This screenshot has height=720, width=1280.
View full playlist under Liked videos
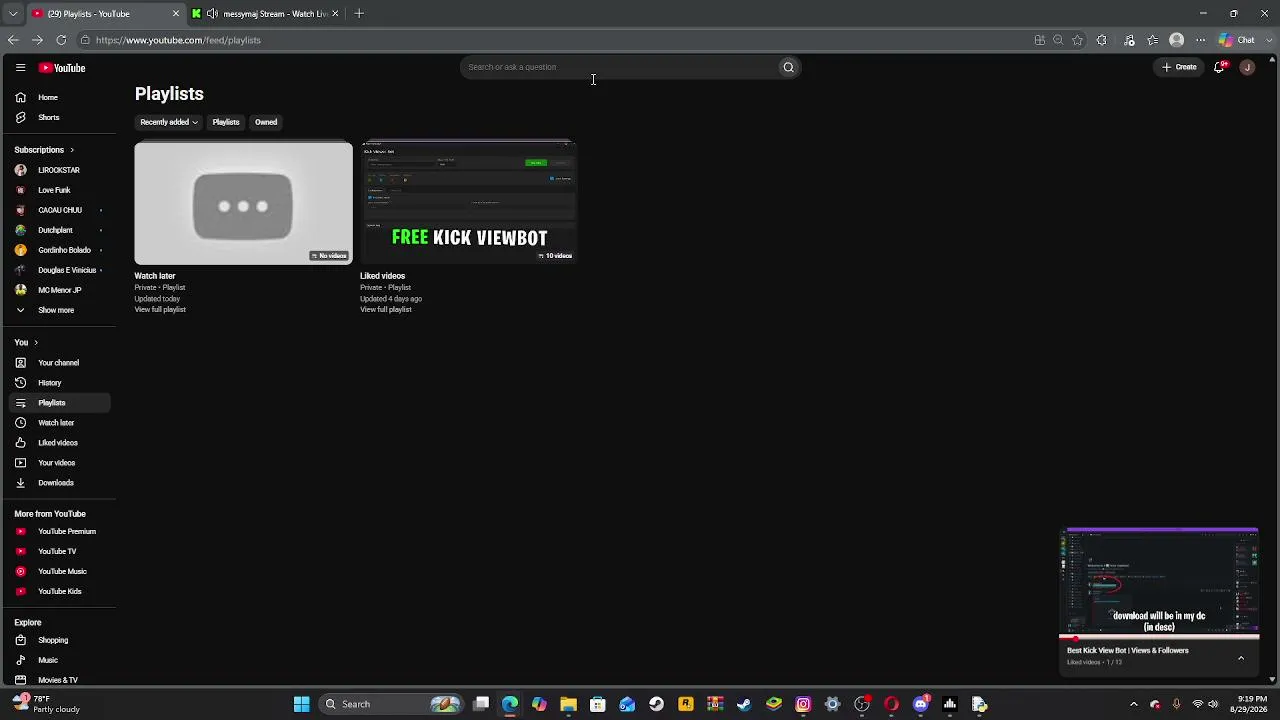(386, 309)
